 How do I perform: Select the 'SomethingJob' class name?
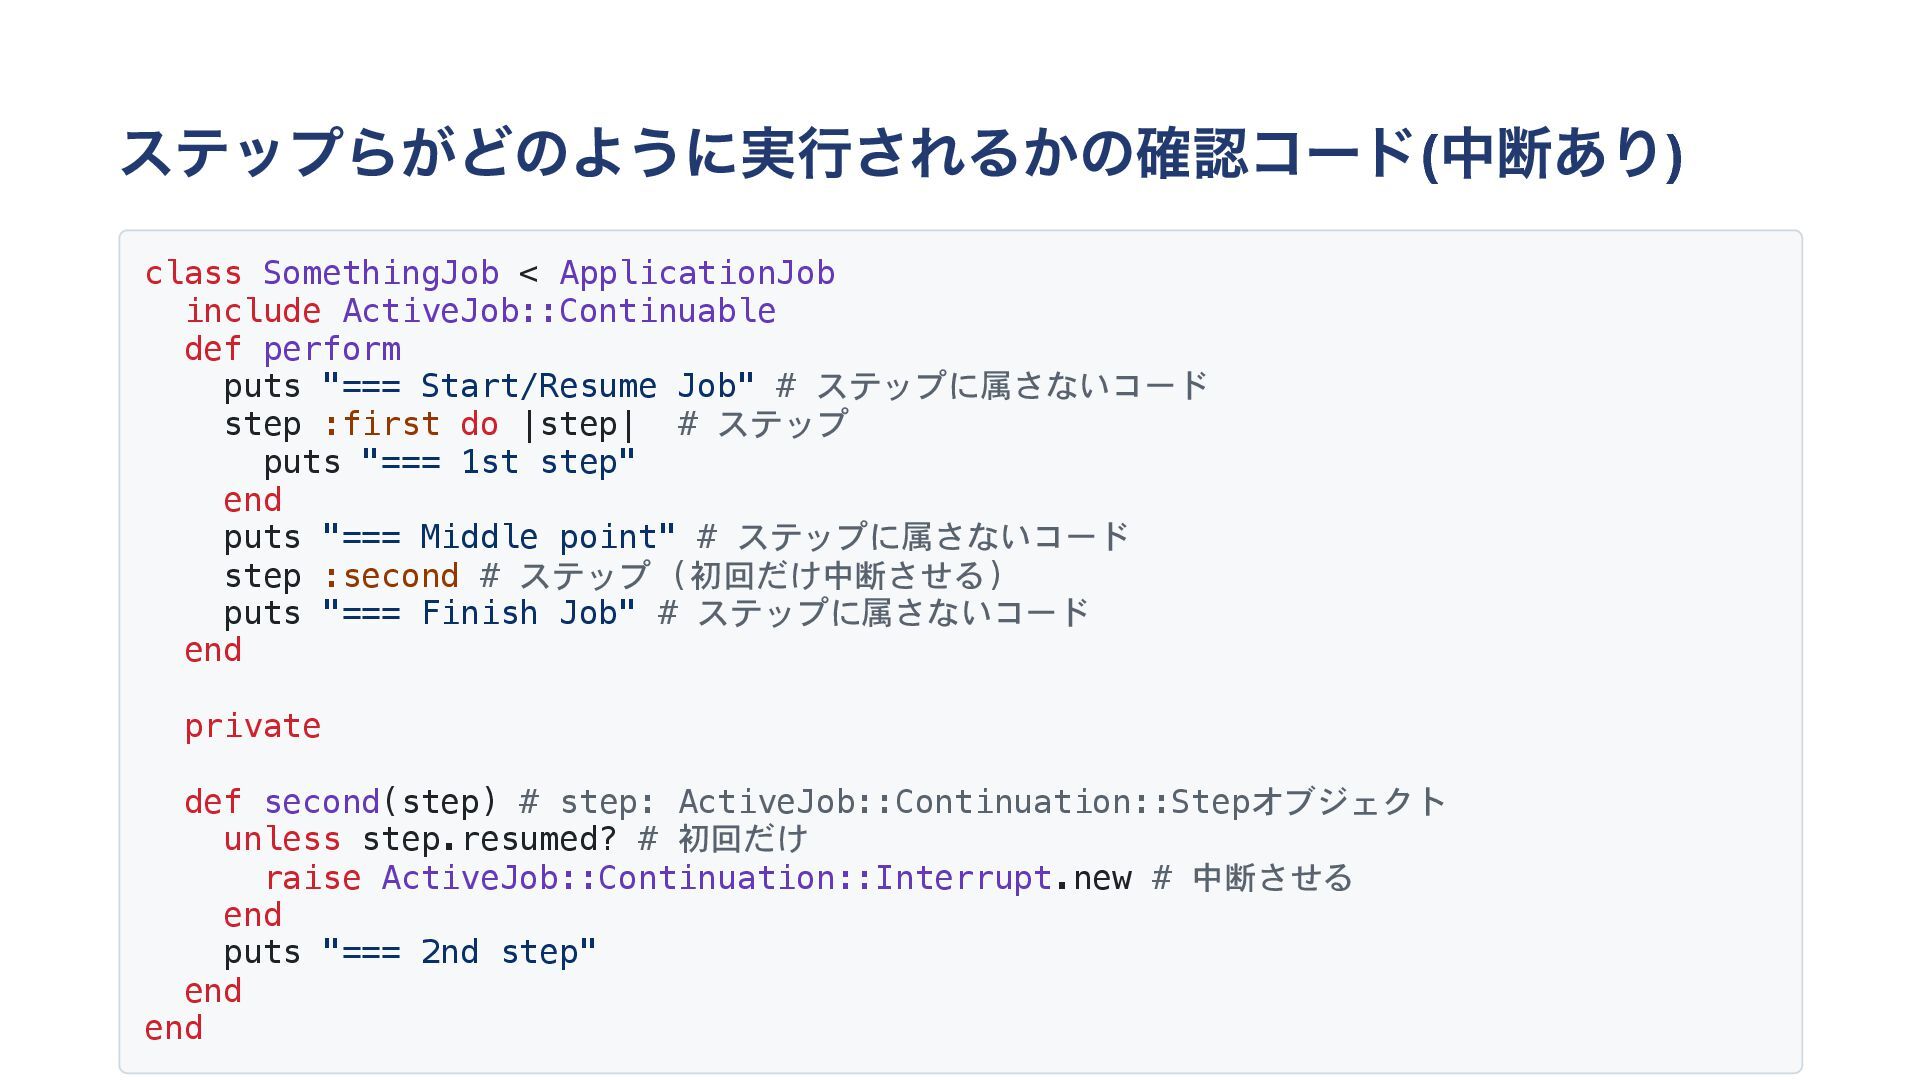pos(380,273)
